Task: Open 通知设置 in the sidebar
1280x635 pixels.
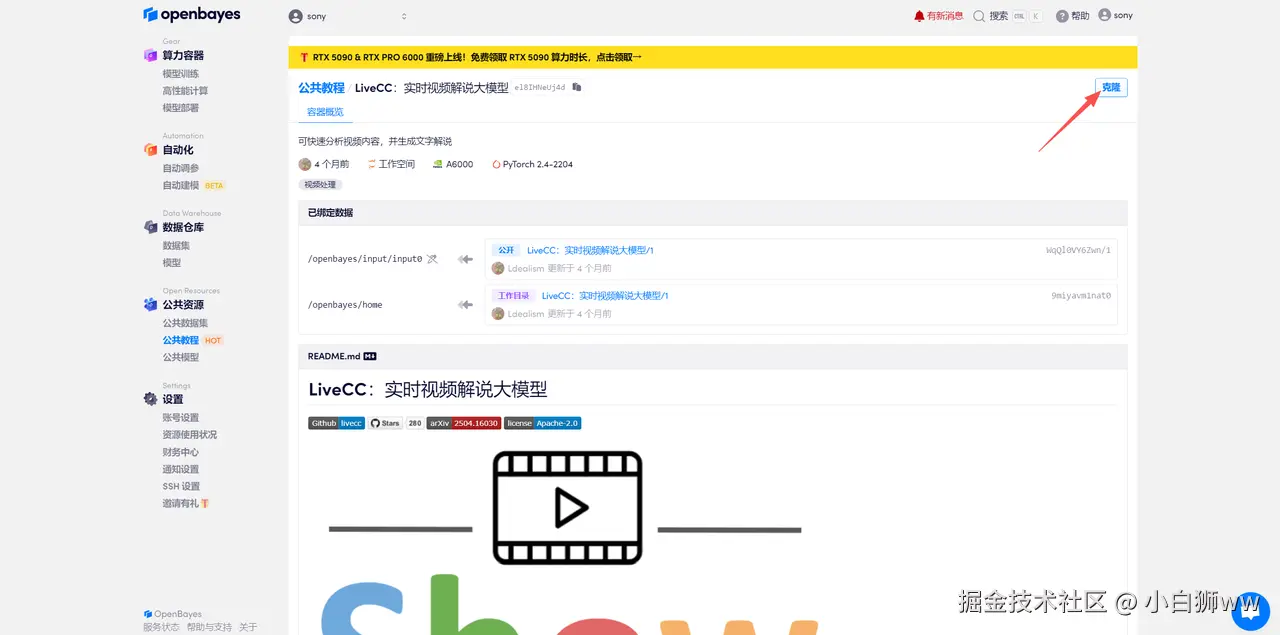Action: 181,468
